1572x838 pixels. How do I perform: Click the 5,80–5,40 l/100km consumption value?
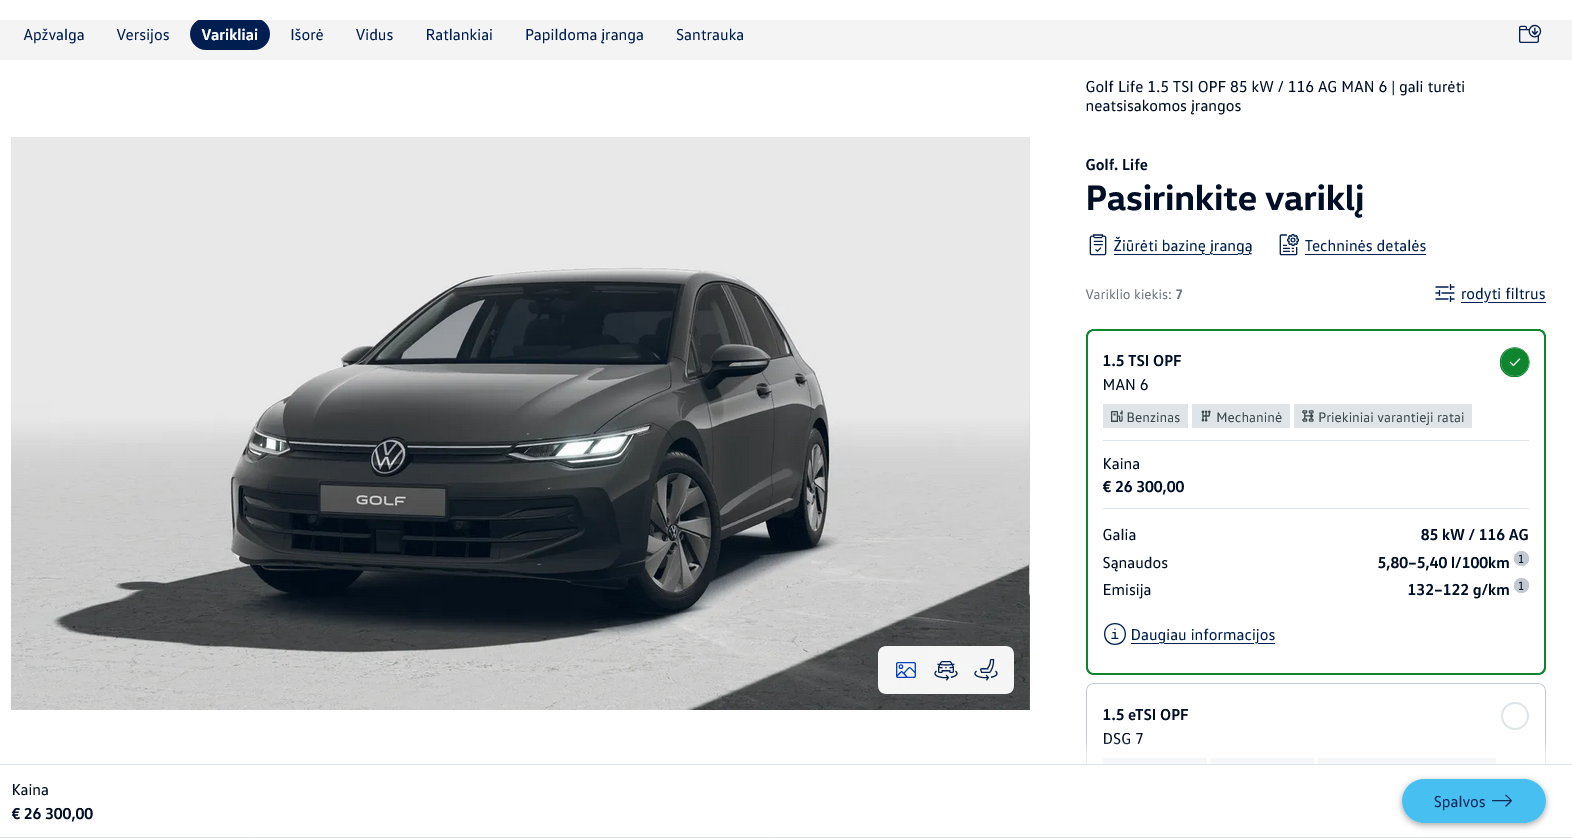[x=1443, y=563]
